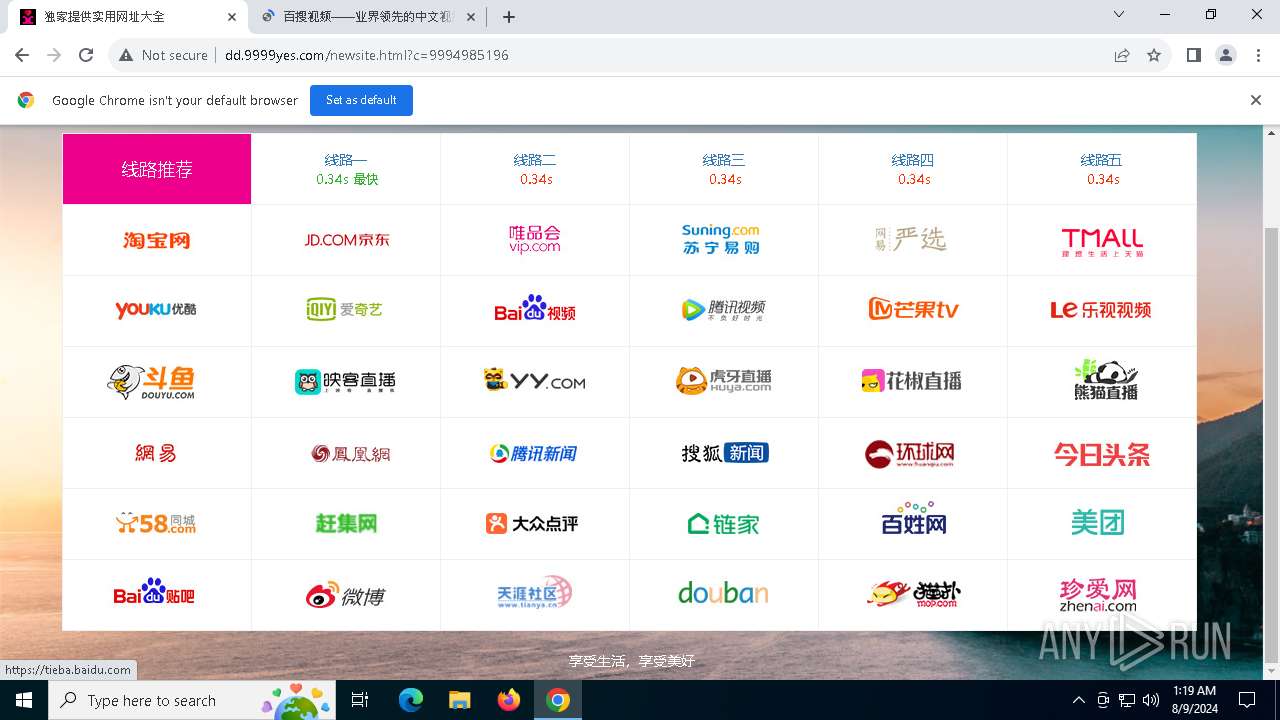Open the volume control in tray

point(1151,700)
